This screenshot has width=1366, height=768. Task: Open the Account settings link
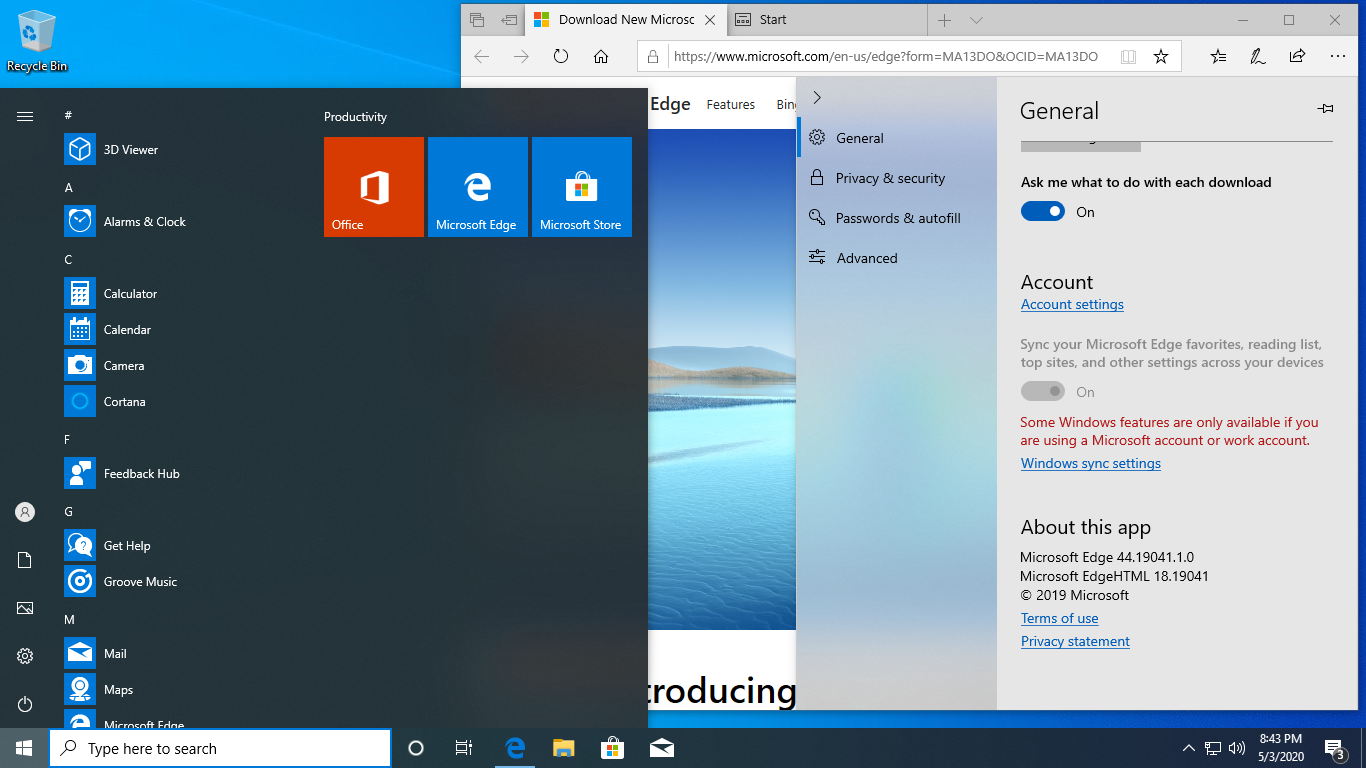pyautogui.click(x=1072, y=305)
